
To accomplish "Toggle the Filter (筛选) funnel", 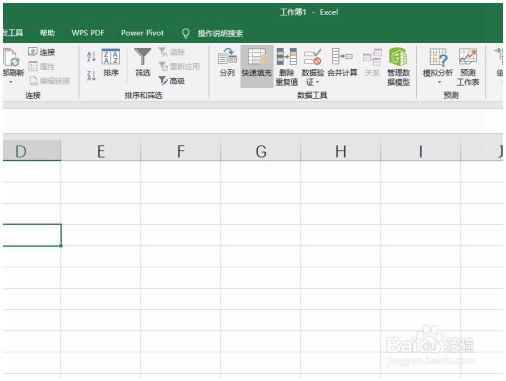I will click(x=142, y=62).
